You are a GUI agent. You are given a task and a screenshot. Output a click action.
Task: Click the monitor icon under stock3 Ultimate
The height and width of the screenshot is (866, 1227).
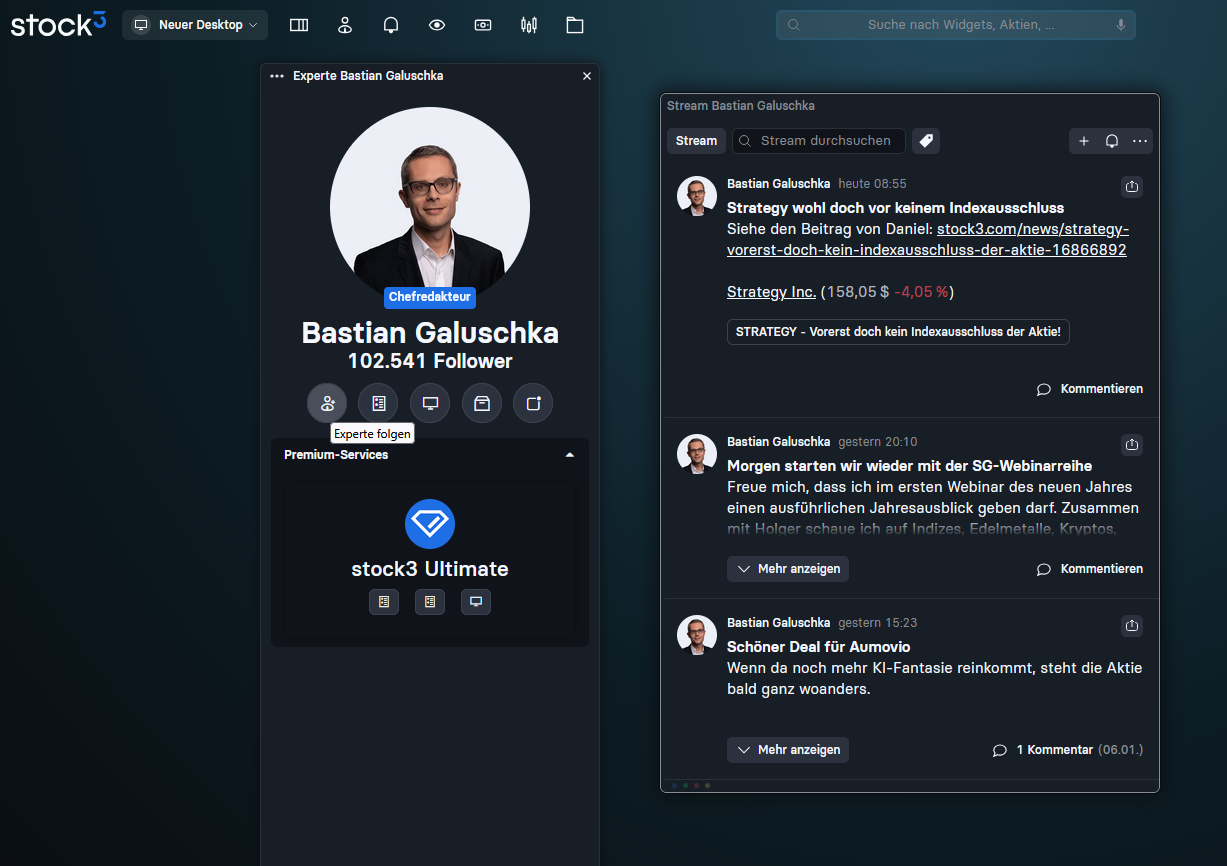[476, 602]
